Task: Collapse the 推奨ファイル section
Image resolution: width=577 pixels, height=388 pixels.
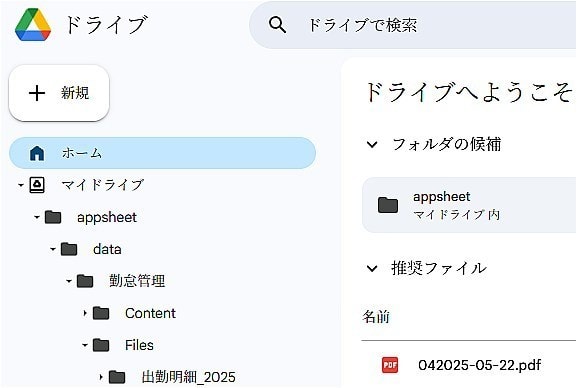Action: pyautogui.click(x=372, y=268)
